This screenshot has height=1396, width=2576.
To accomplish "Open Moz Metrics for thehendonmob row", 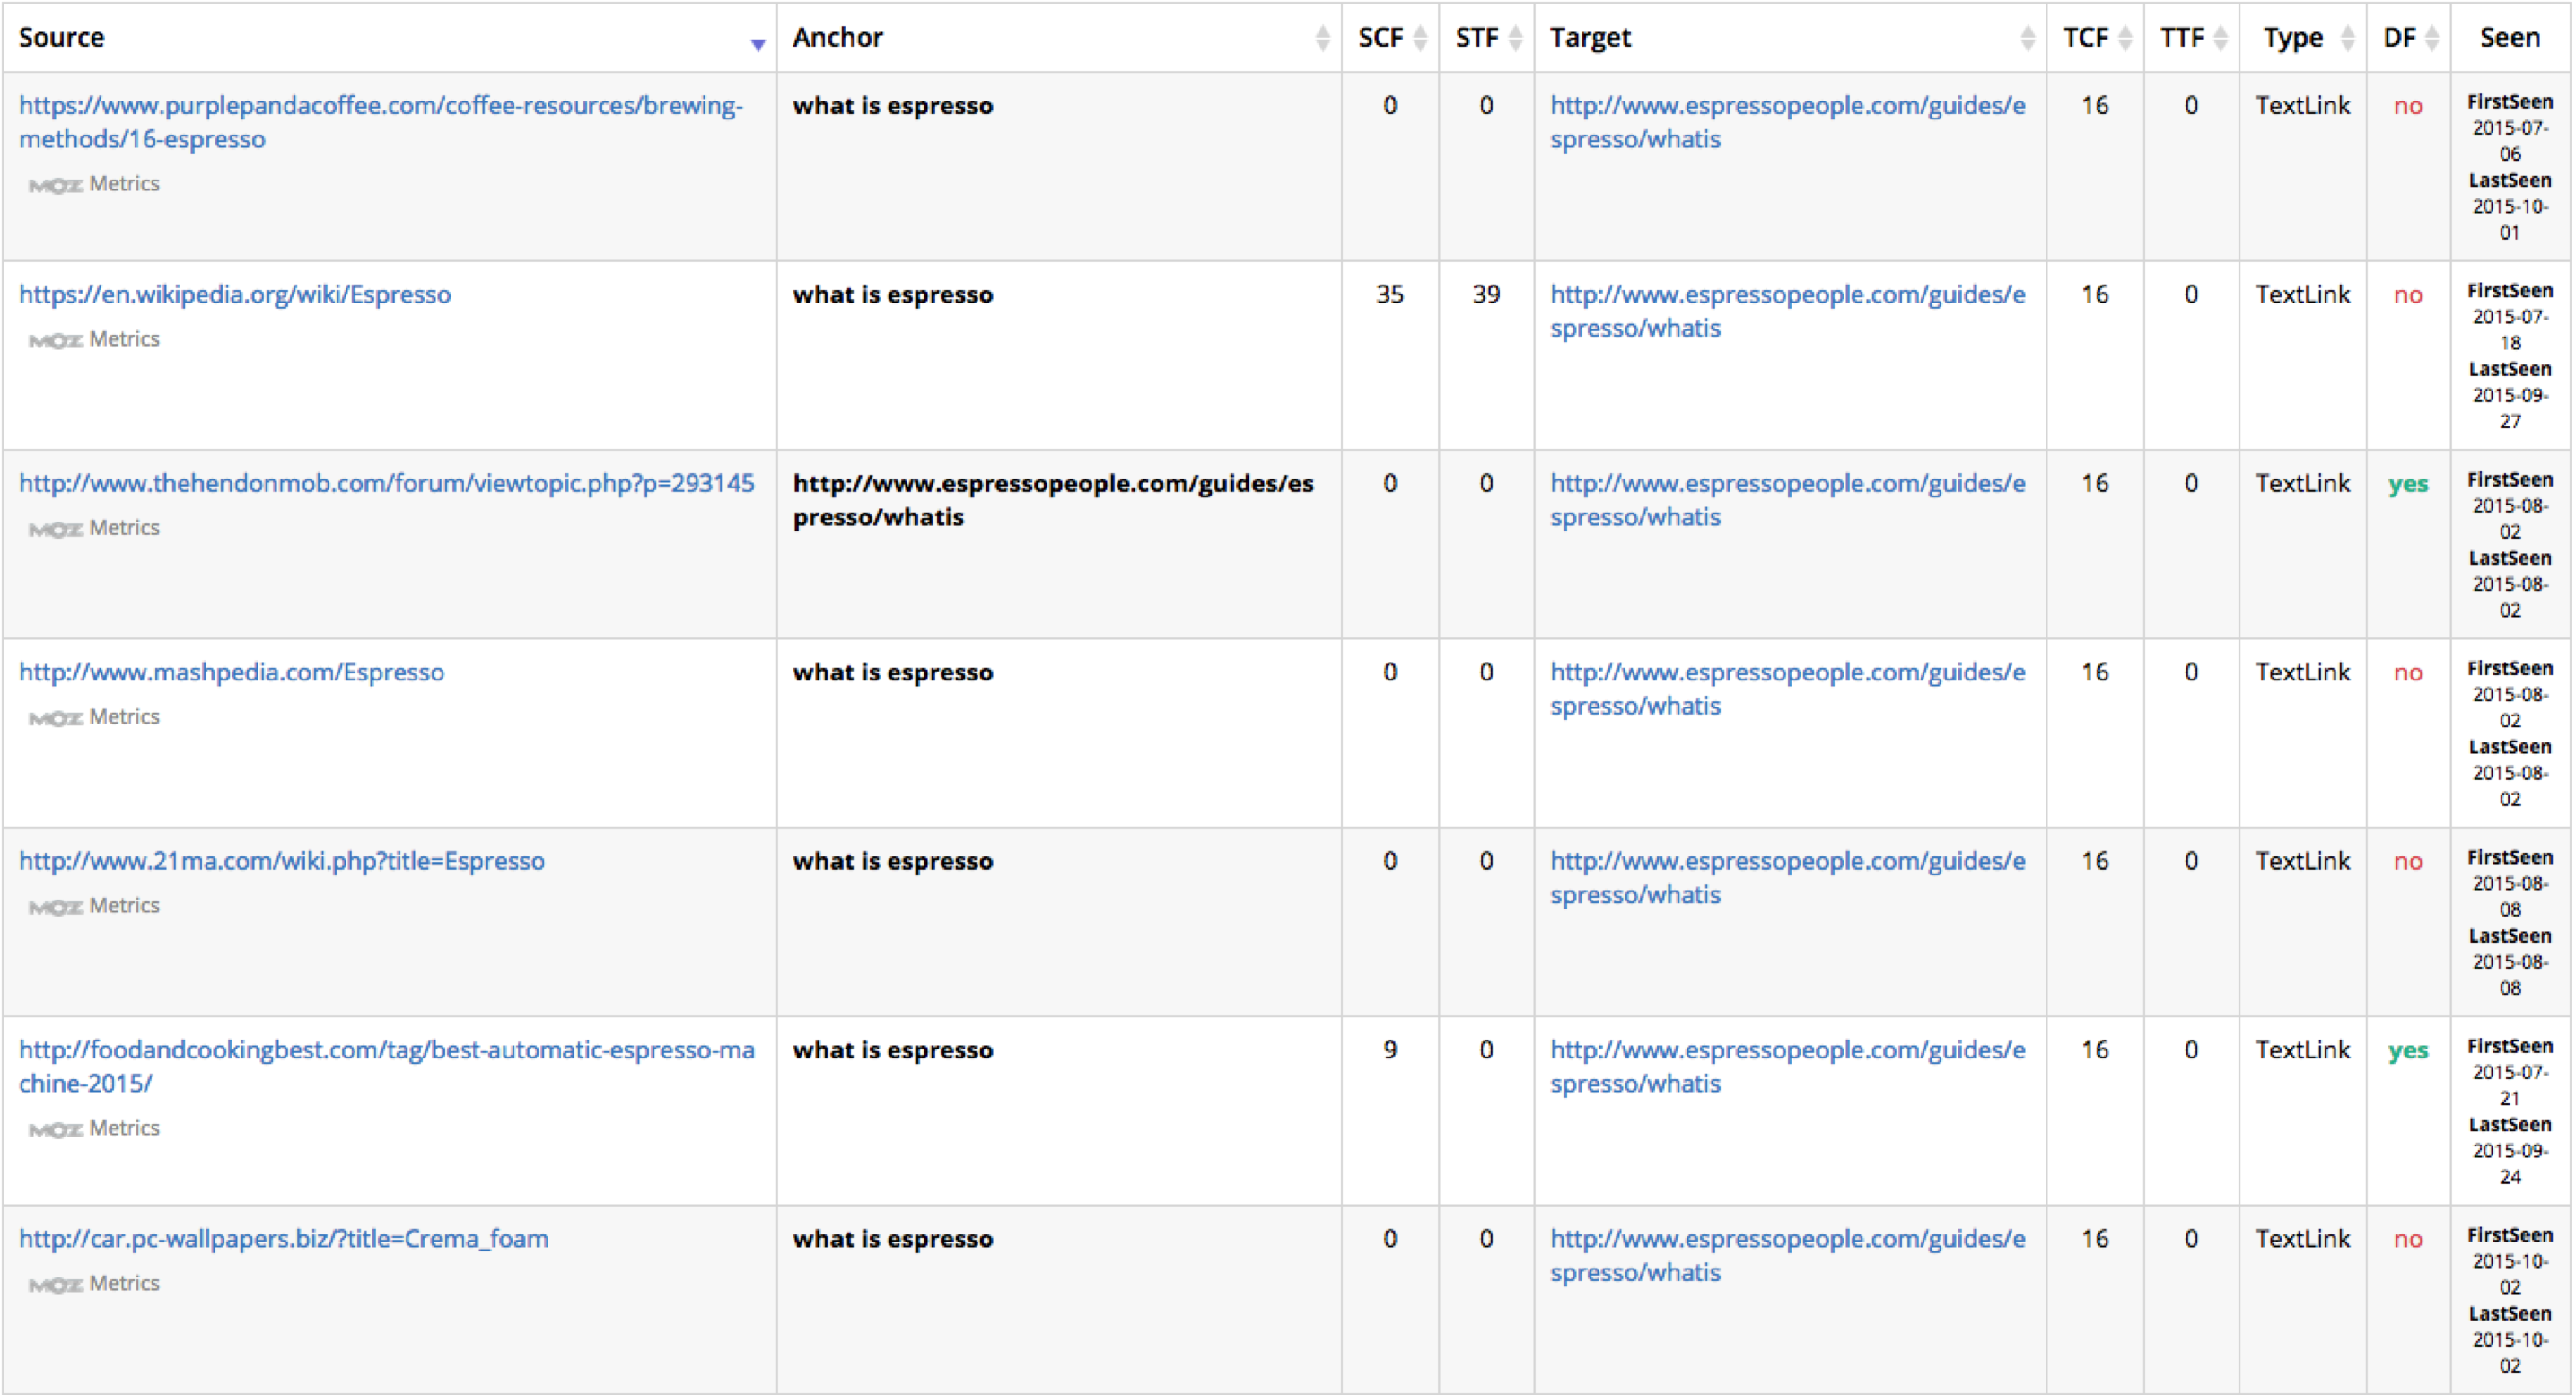I will (94, 528).
